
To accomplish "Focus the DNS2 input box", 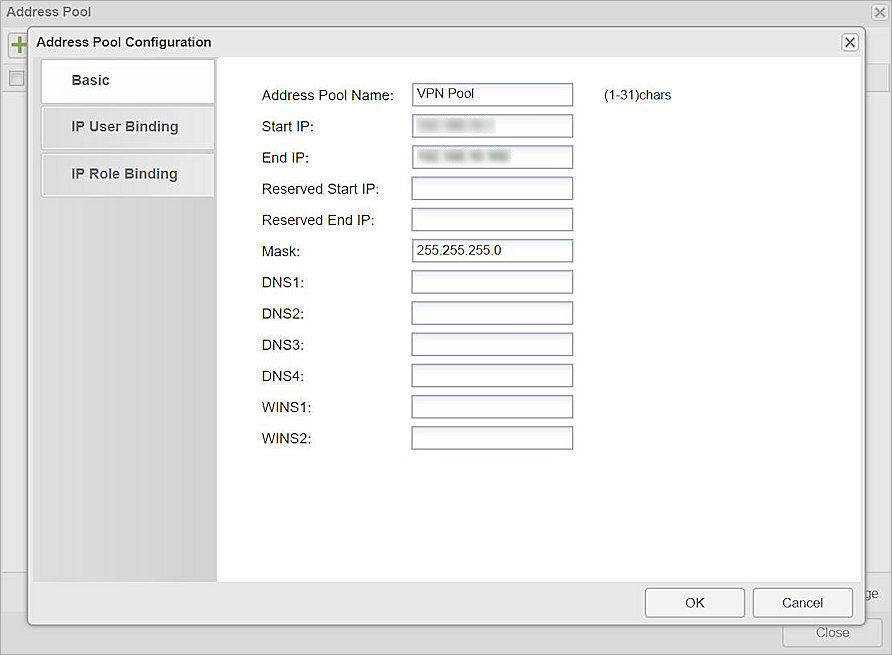I will click(x=492, y=313).
